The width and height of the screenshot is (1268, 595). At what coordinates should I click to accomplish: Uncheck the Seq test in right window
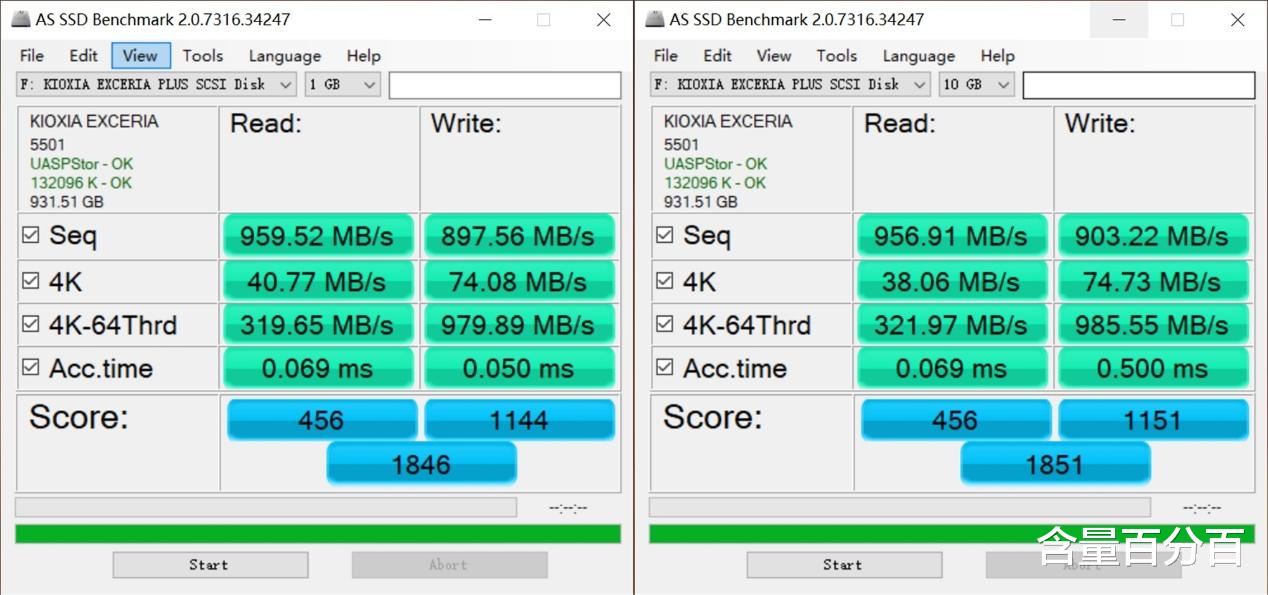coord(665,235)
